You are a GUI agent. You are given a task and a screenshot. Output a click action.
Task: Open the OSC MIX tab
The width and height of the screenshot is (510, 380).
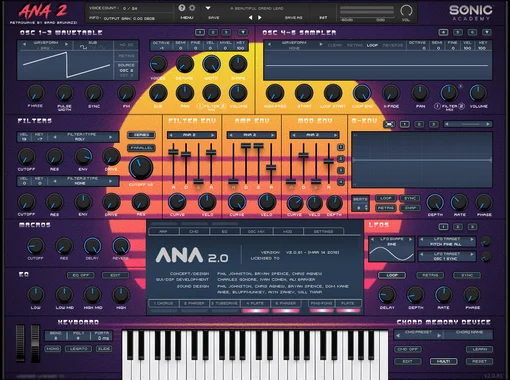[256, 231]
